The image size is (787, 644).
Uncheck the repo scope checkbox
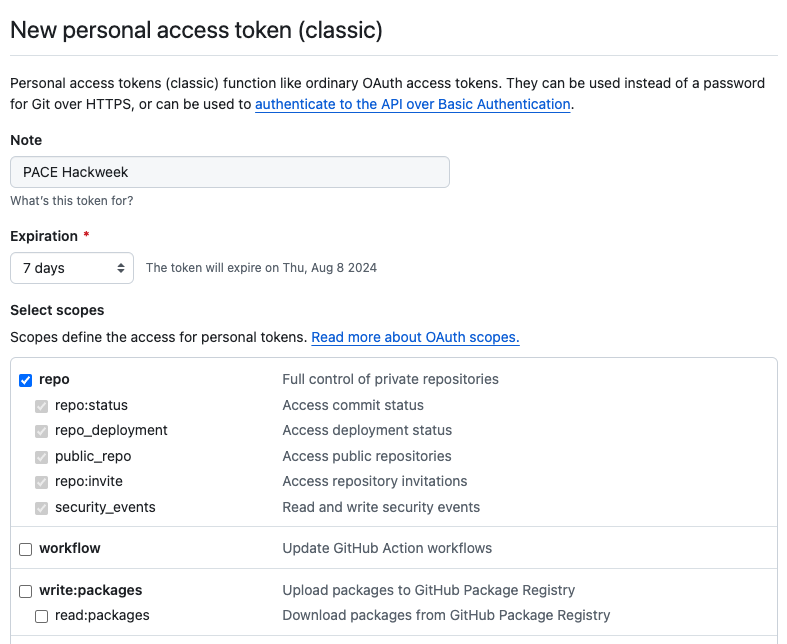coord(26,380)
